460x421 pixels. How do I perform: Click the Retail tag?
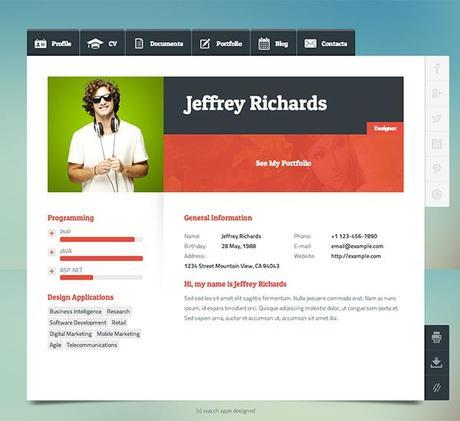pos(119,323)
